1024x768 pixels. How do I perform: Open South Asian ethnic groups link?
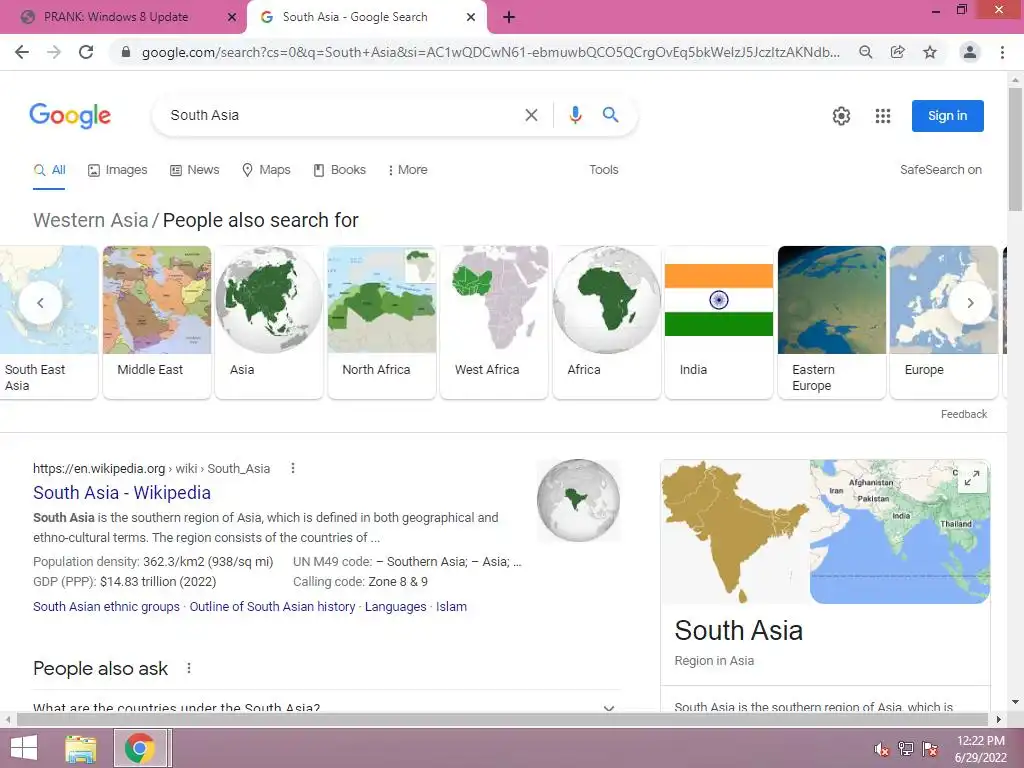click(x=106, y=607)
